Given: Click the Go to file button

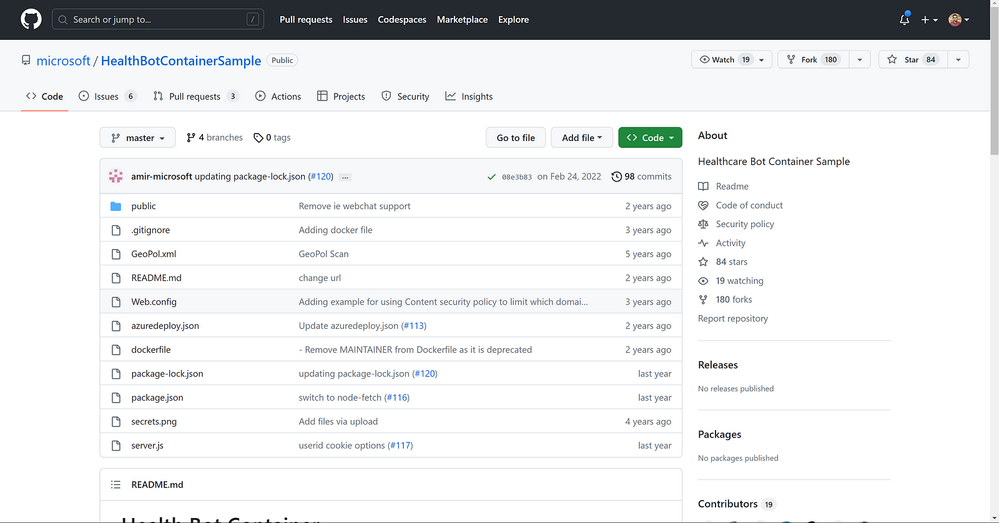Looking at the screenshot, I should pyautogui.click(x=515, y=138).
